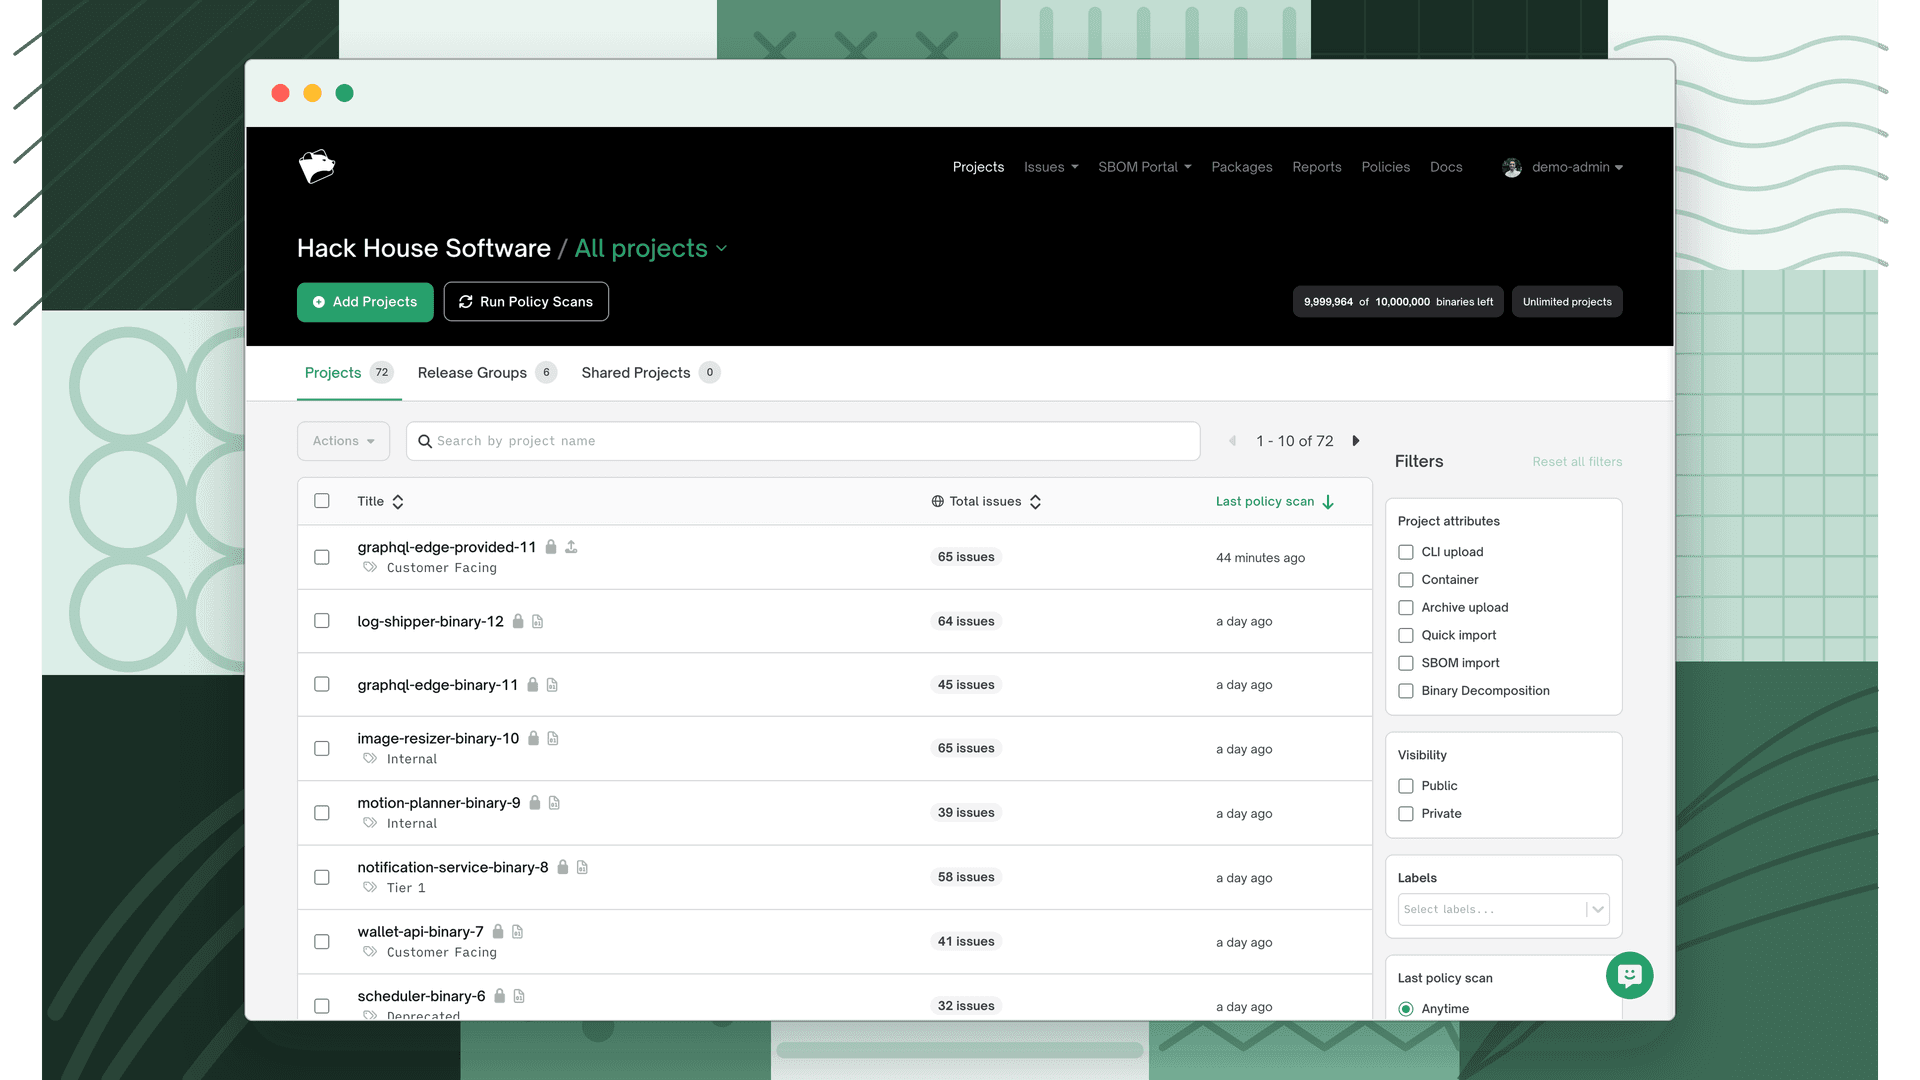The height and width of the screenshot is (1080, 1920).
Task: Check the Container filter
Action: [x=1406, y=580]
